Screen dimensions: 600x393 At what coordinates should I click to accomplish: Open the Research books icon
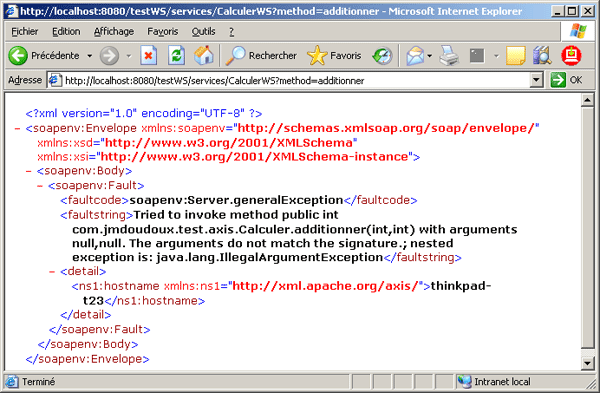(x=542, y=56)
